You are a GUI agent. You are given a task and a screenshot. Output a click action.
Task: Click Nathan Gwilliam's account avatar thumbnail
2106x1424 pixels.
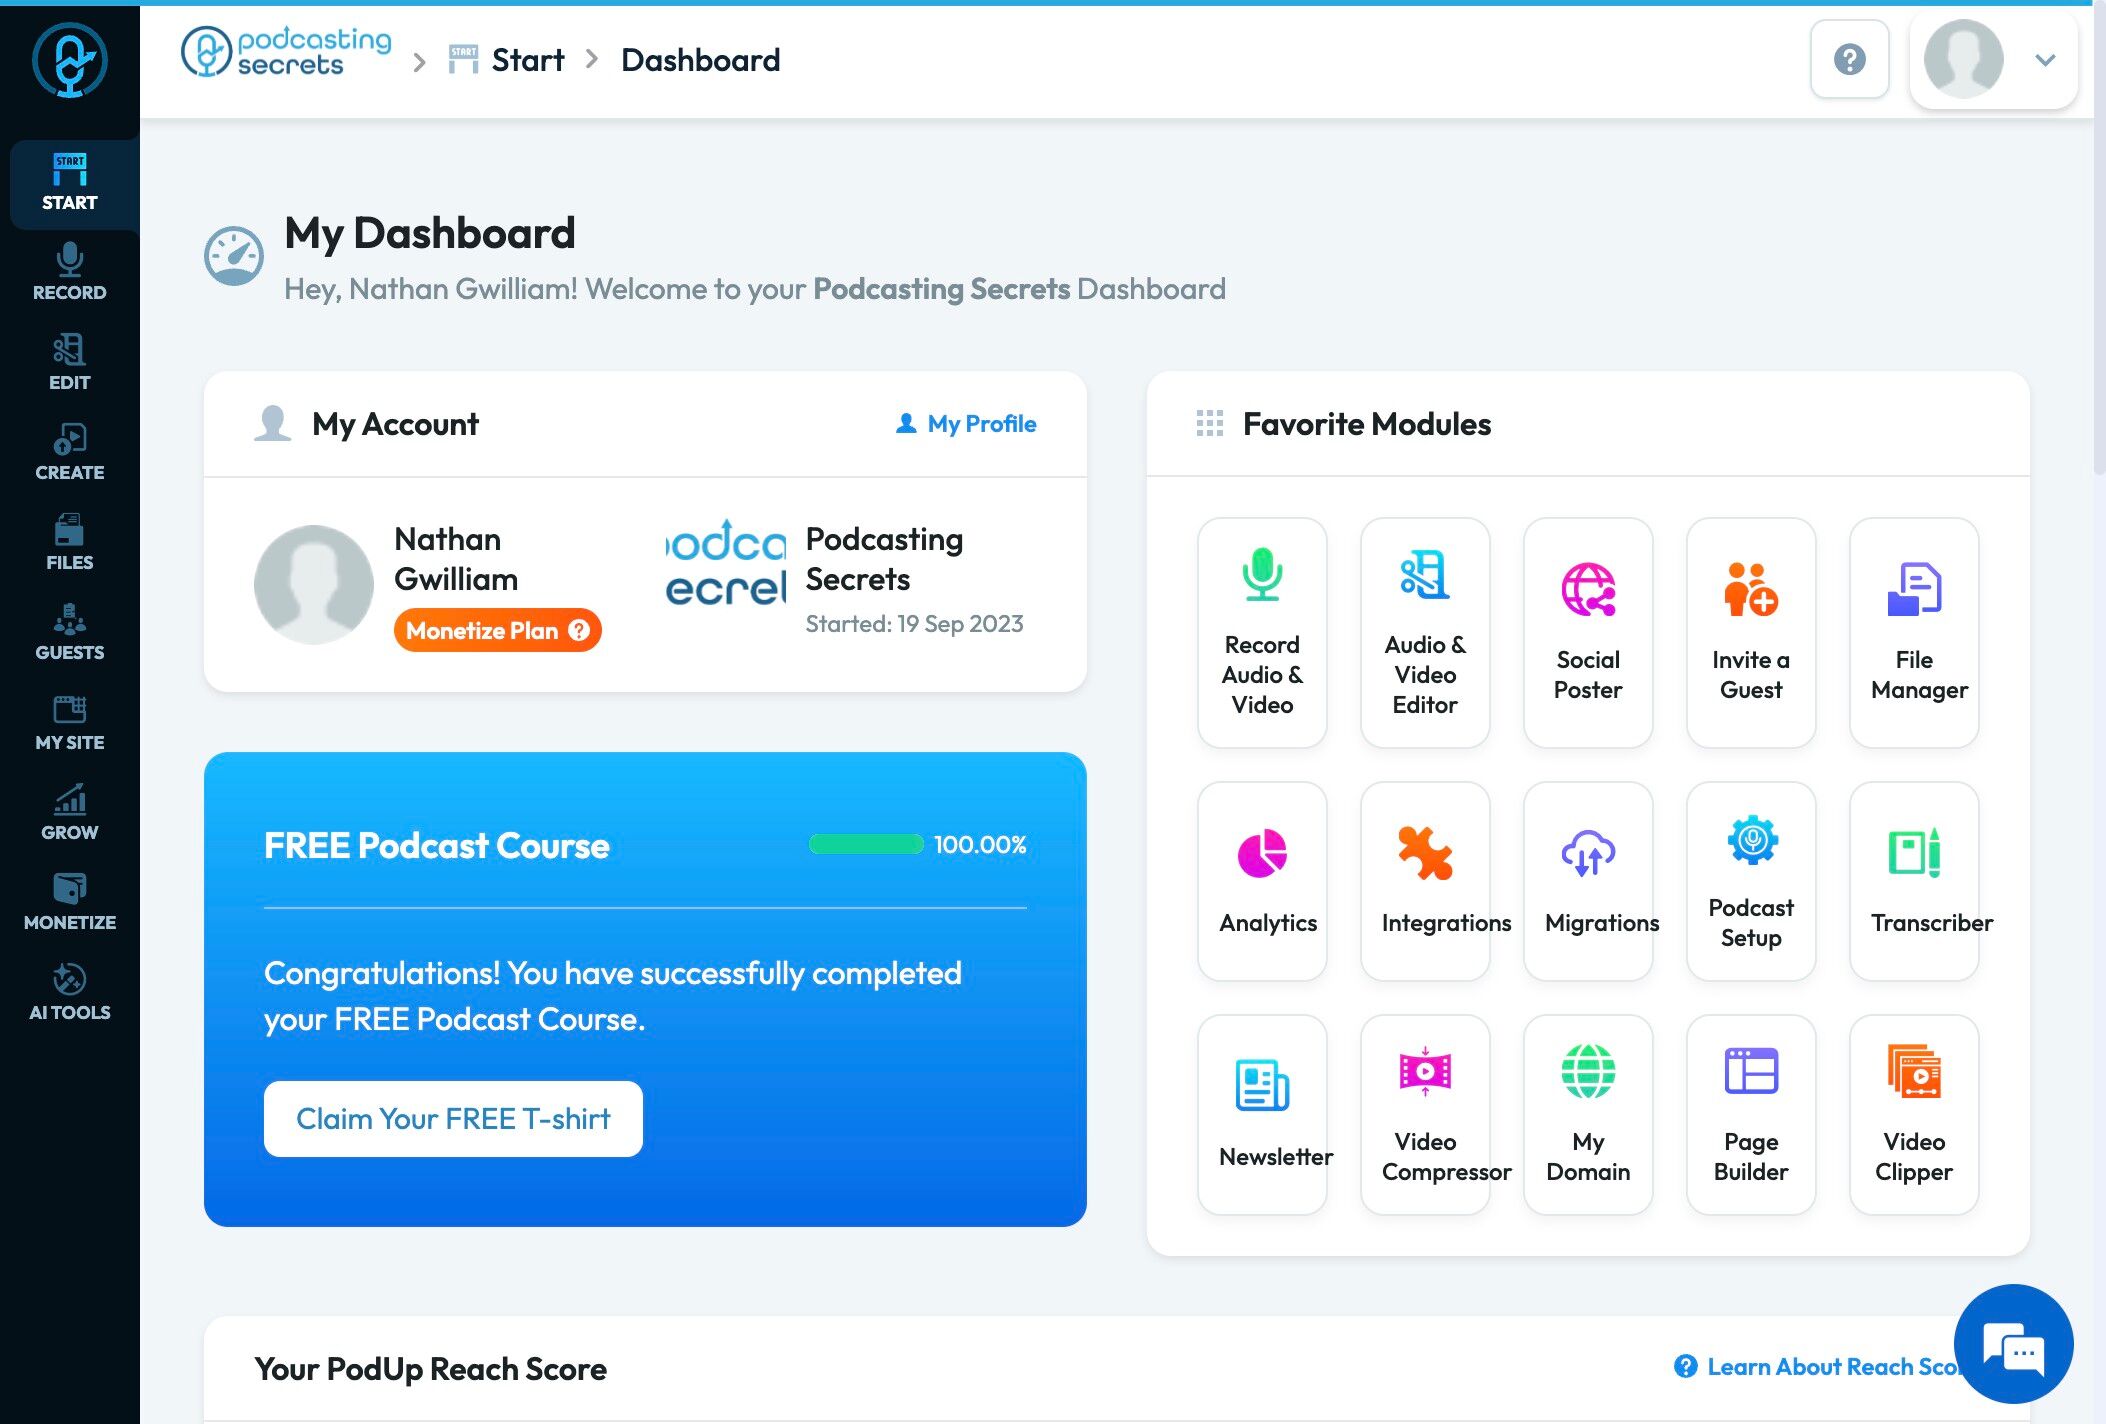coord(314,584)
